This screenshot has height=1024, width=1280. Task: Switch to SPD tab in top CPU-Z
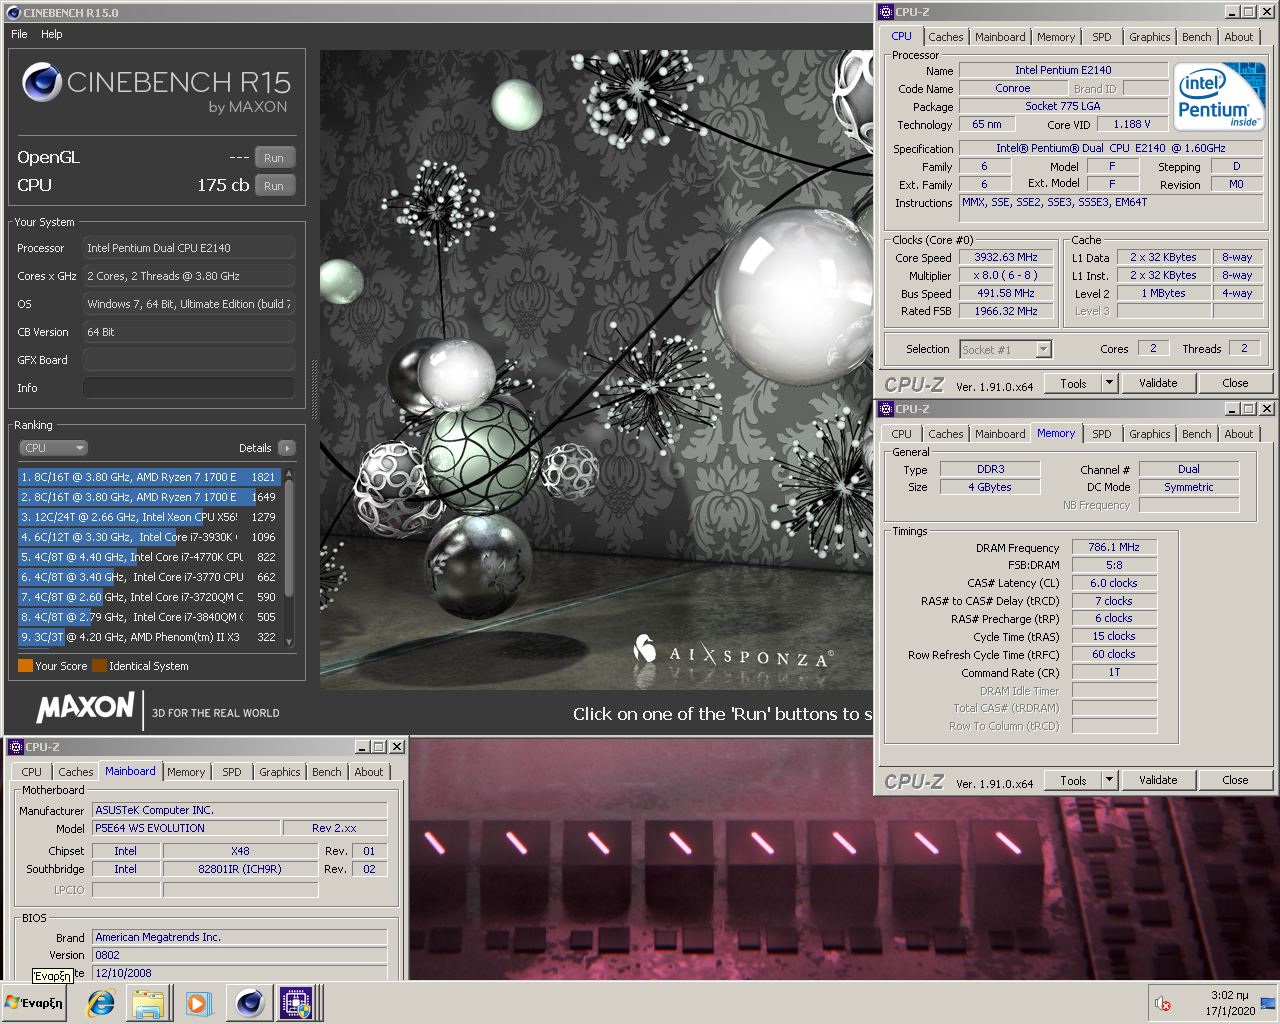tap(1101, 37)
